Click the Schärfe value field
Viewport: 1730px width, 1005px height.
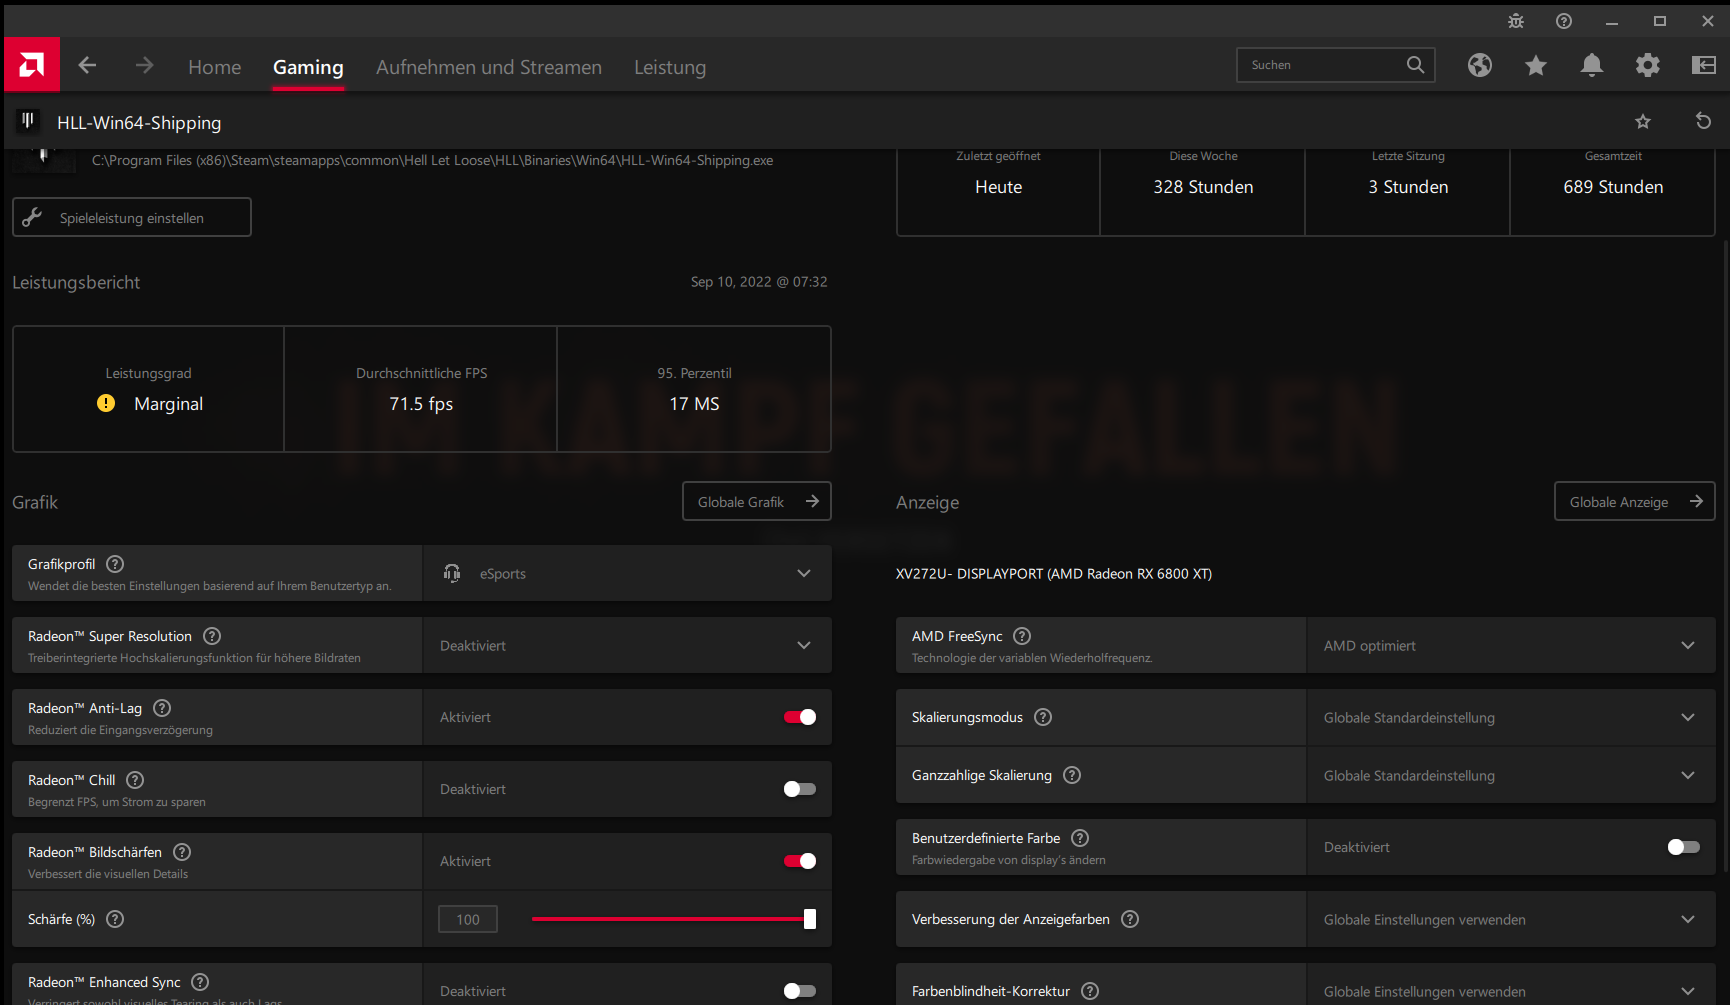(x=468, y=919)
